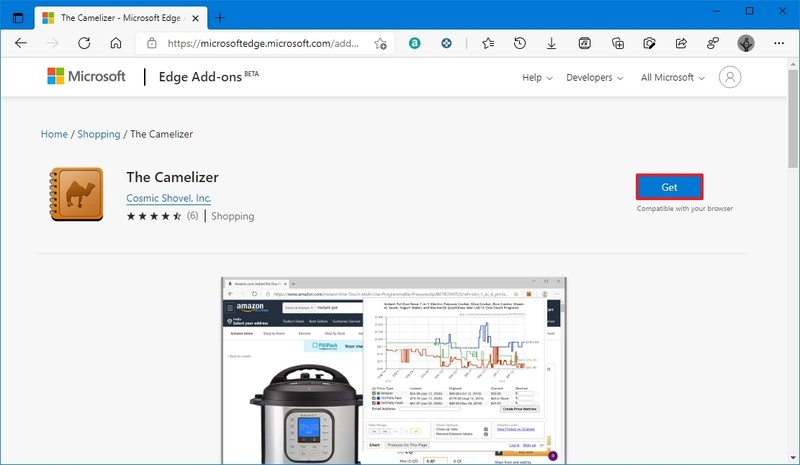Viewport: 800px width, 465px height.
Task: Open browsing History icon
Action: pos(520,43)
